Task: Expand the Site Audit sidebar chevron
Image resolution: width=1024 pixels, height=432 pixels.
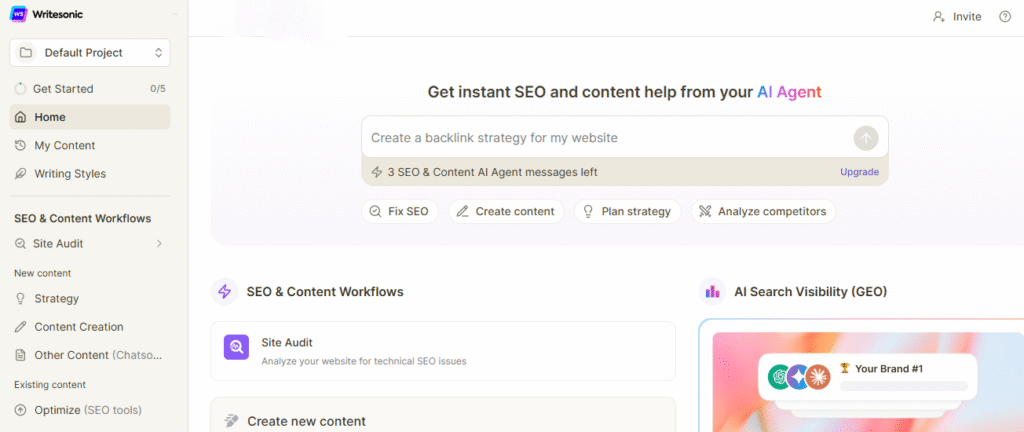Action: 159,244
